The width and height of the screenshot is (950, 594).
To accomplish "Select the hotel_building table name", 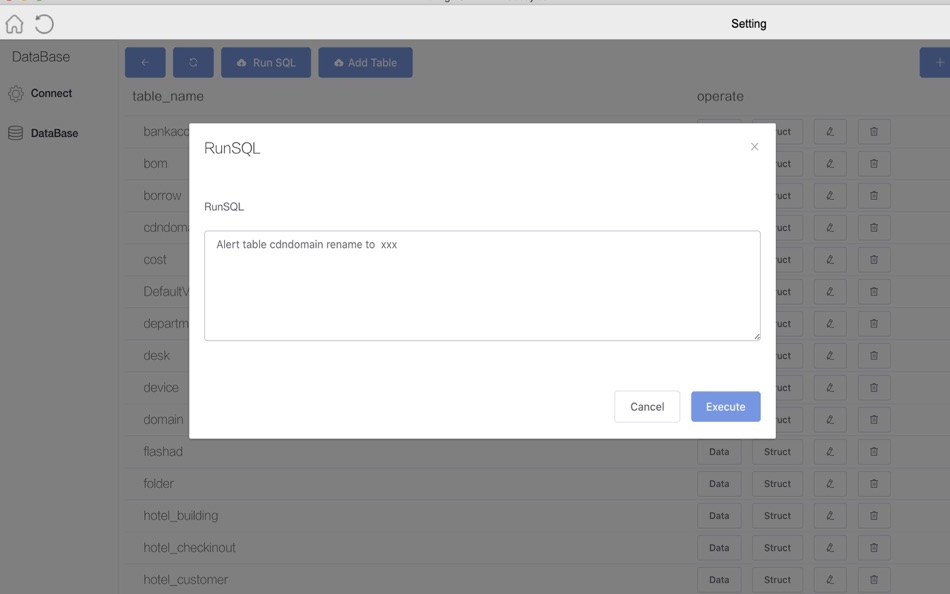I will tap(181, 516).
